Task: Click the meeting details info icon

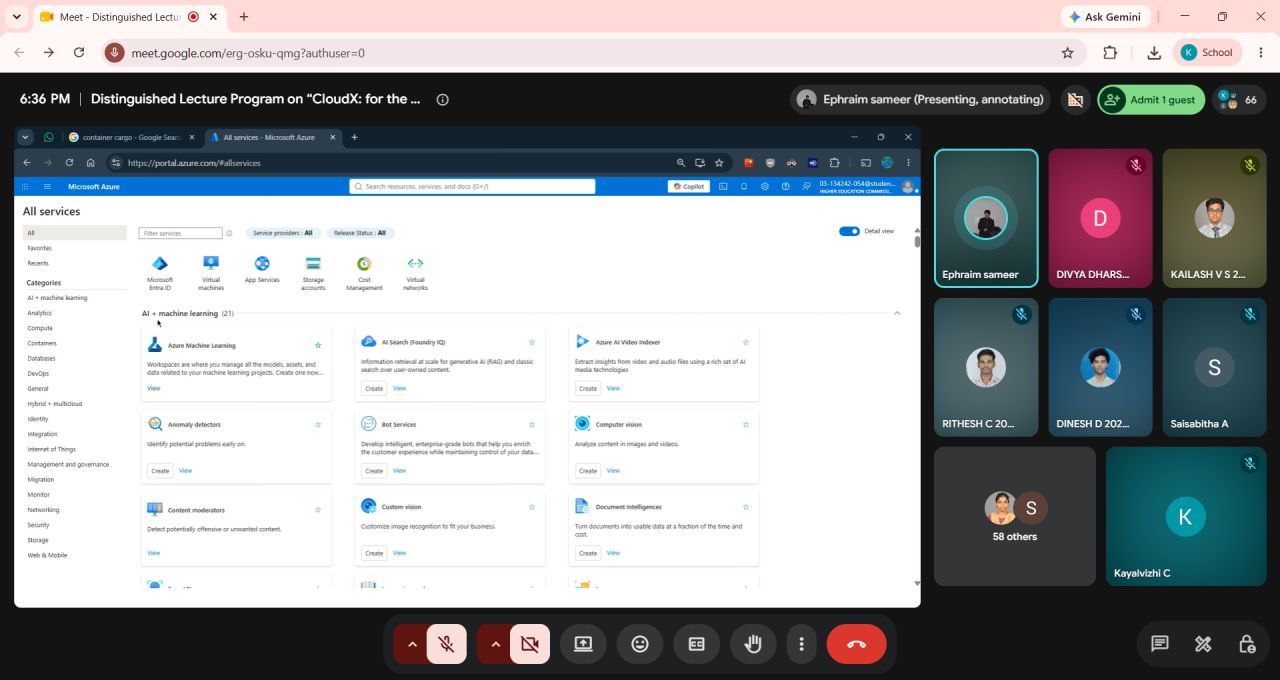Action: 442,99
